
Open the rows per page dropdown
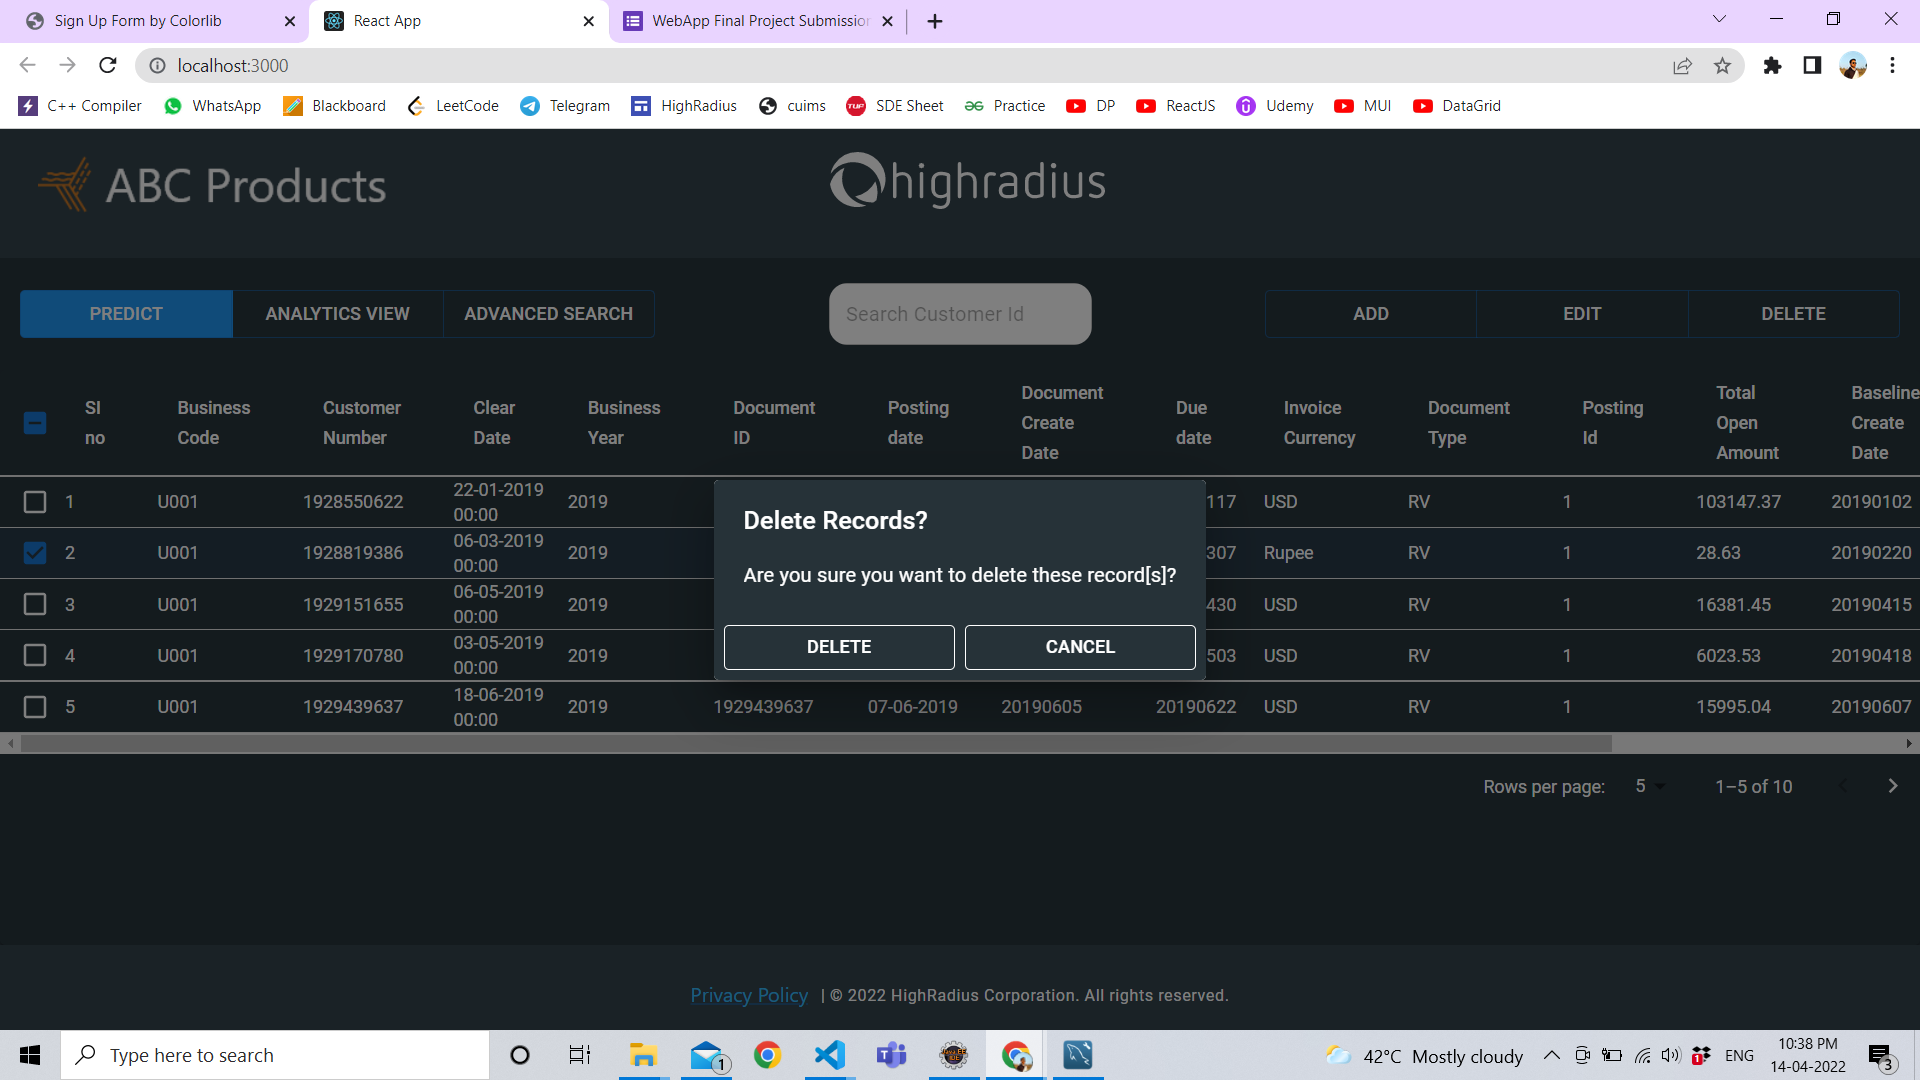tap(1647, 787)
